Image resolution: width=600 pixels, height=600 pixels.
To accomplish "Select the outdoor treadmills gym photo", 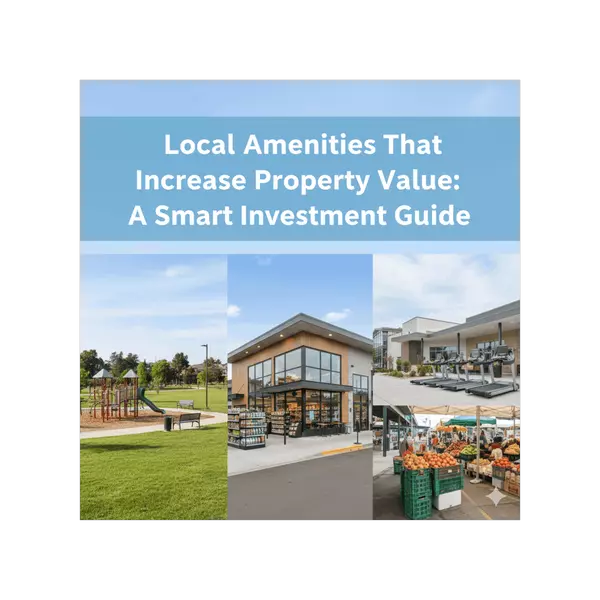I will coord(447,329).
